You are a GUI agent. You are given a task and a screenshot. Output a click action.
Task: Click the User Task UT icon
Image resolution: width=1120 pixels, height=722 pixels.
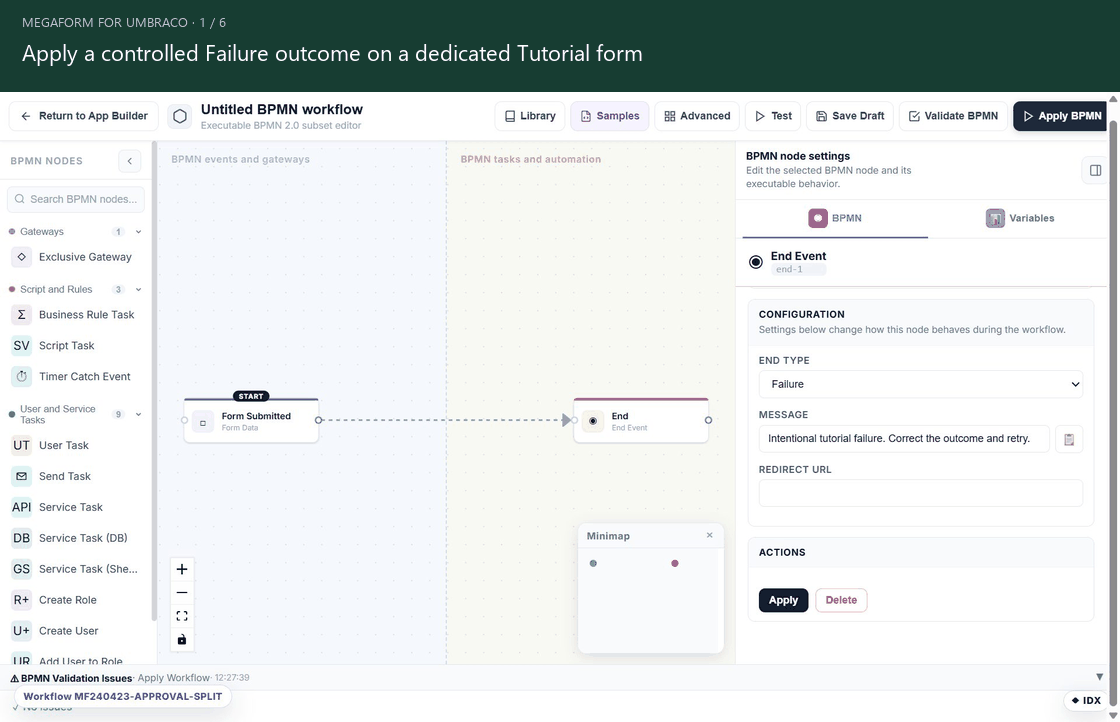click(21, 446)
